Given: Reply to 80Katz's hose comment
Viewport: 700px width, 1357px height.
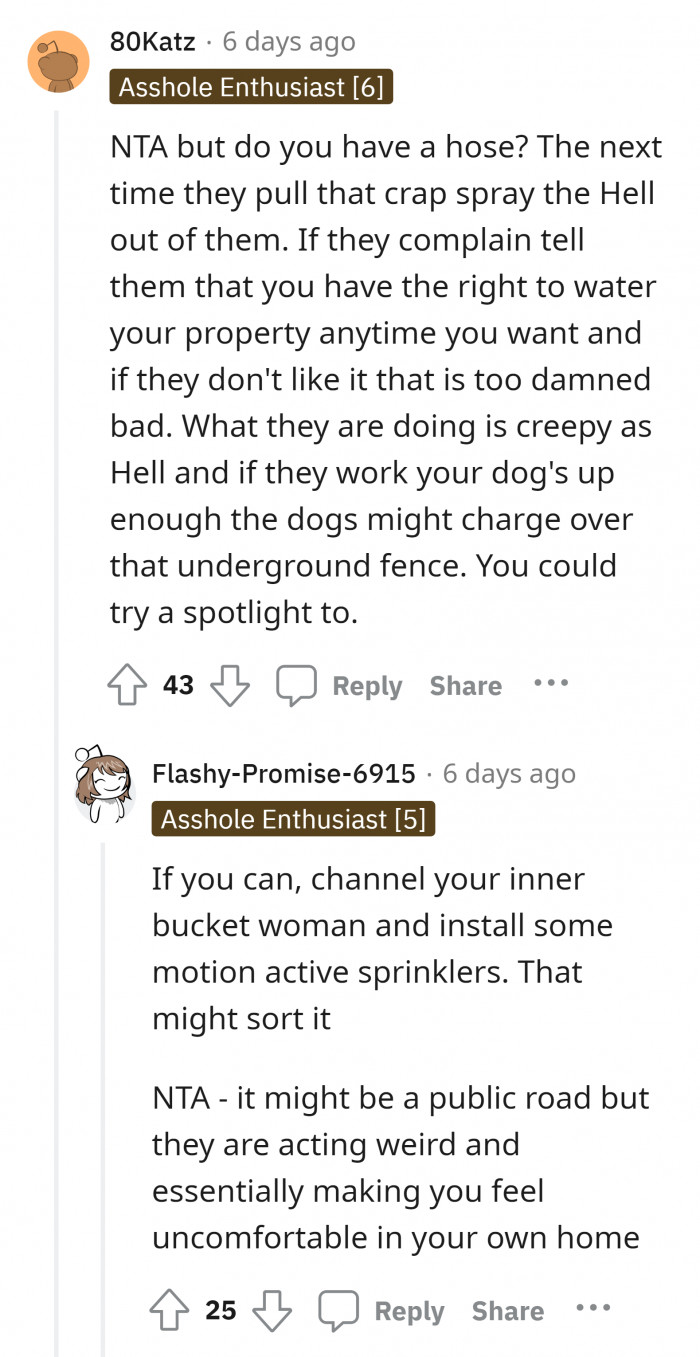Looking at the screenshot, I should coord(366,686).
